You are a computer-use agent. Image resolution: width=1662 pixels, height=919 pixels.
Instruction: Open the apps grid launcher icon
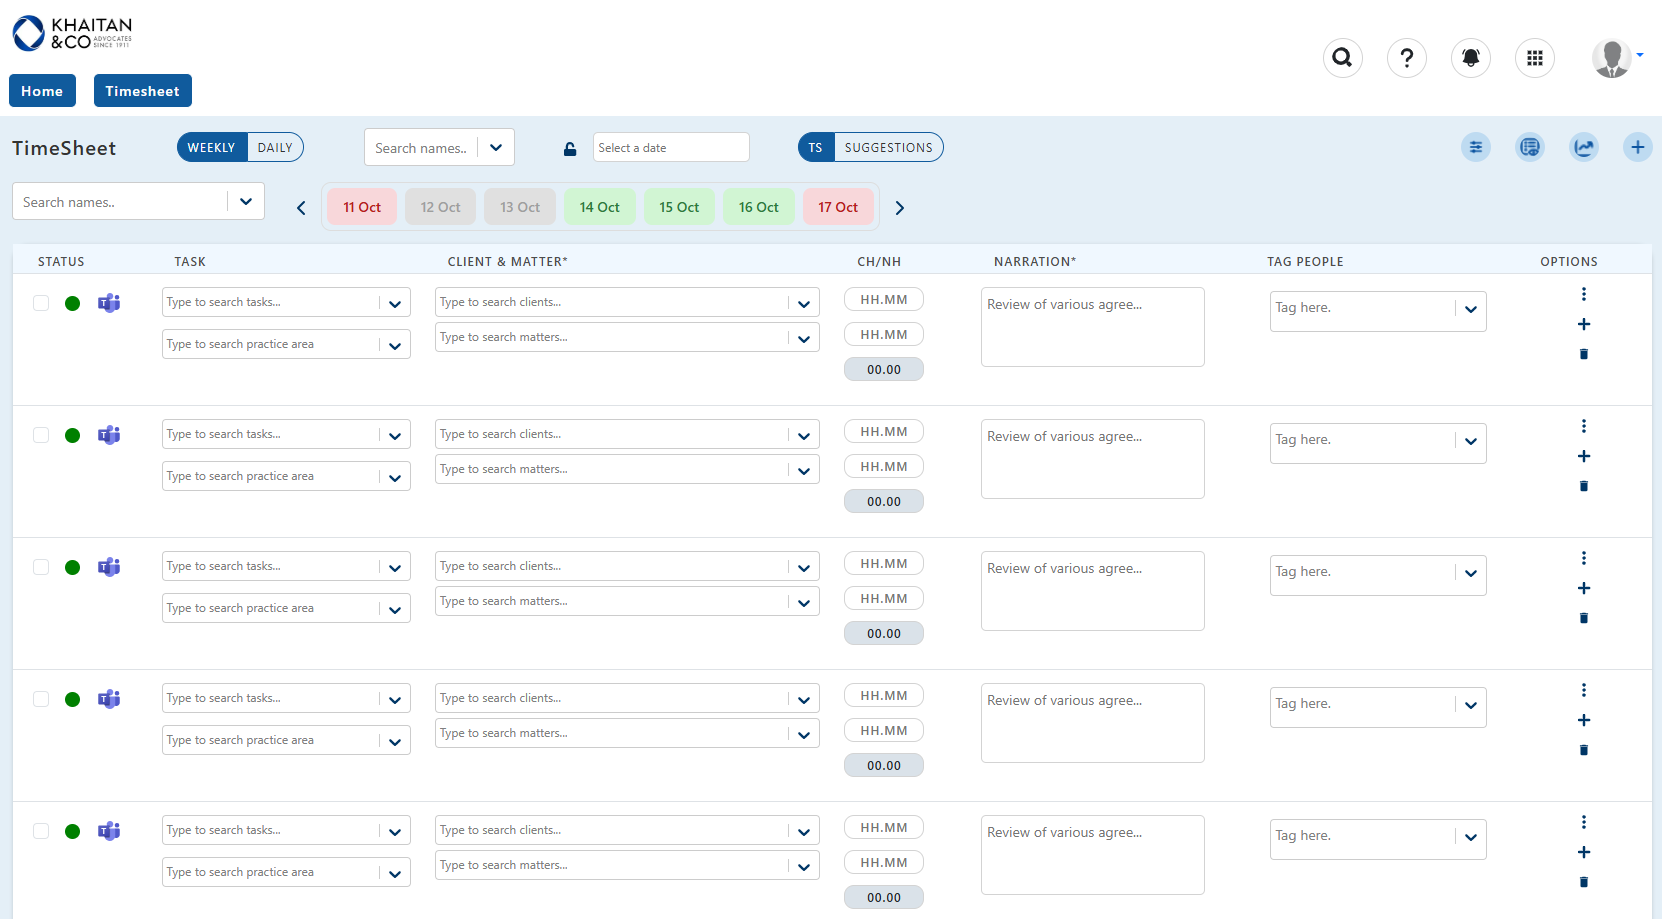[x=1534, y=58]
